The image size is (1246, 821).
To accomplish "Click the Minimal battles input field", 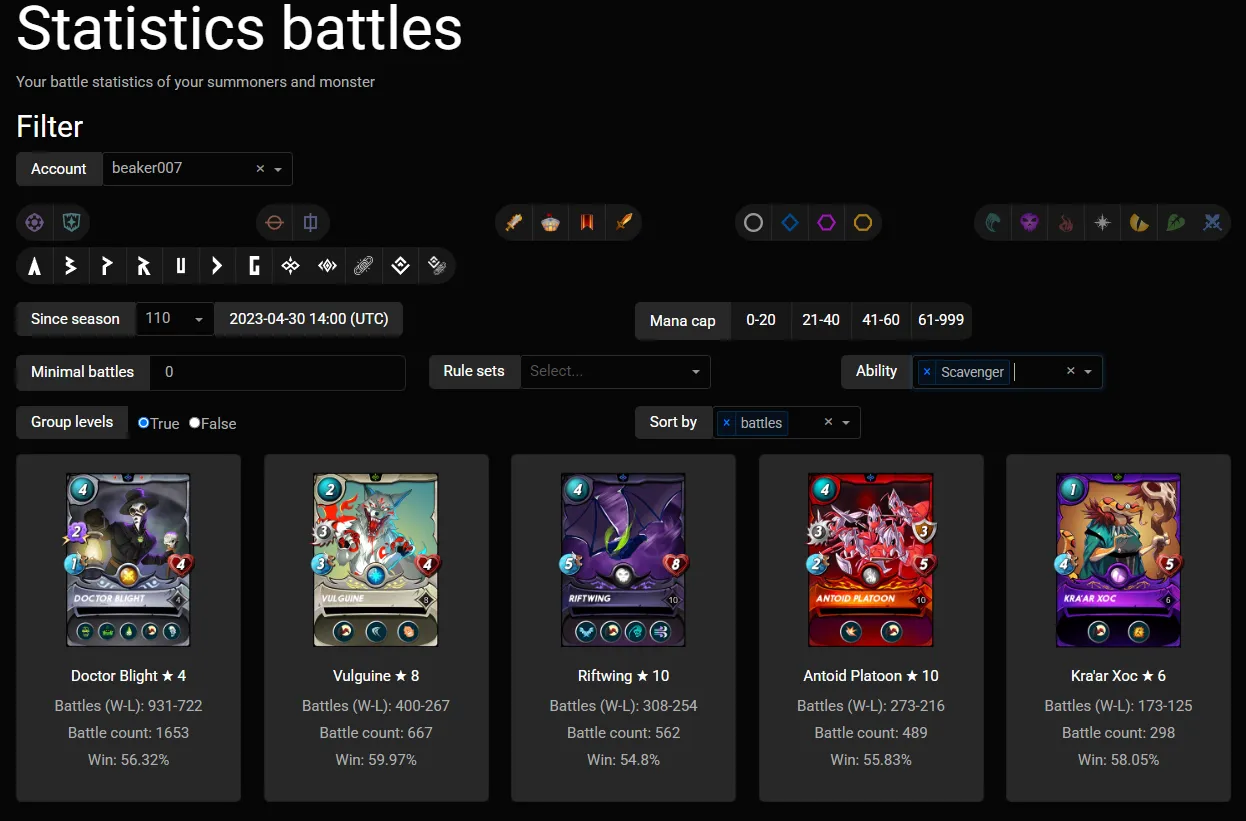I will pos(277,372).
